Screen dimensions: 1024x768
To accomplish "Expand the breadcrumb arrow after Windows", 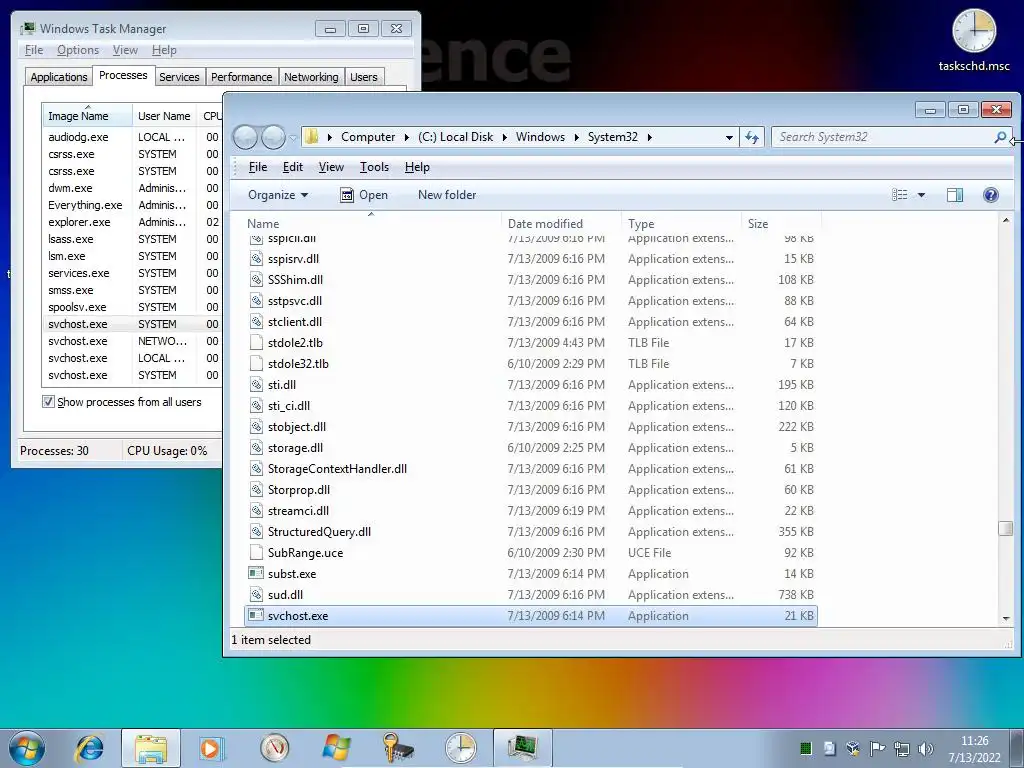I will pos(577,137).
